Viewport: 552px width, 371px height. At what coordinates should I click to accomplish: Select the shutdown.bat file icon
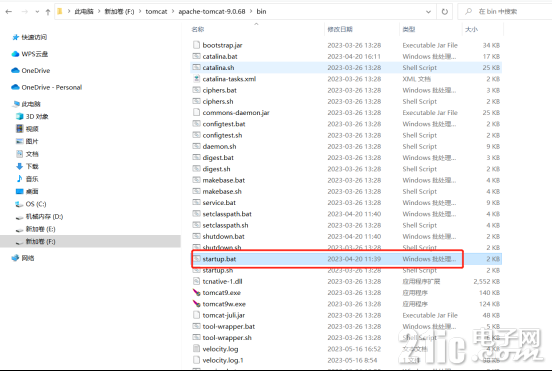[x=196, y=236]
